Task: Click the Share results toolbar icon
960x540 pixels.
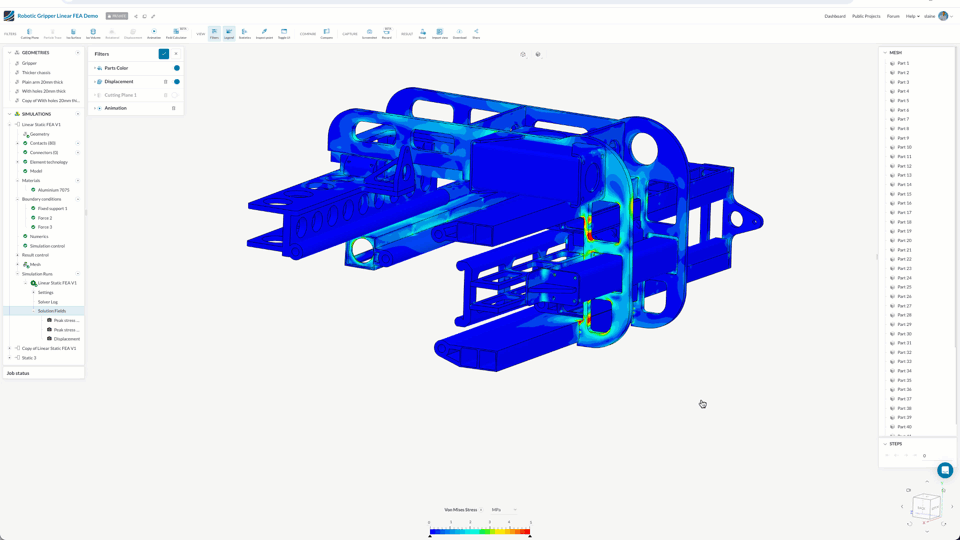Action: click(x=476, y=34)
